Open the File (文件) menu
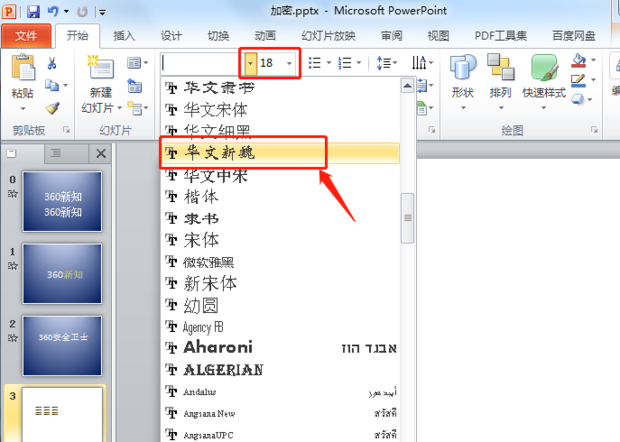Viewport: 620px width, 442px height. click(x=27, y=36)
